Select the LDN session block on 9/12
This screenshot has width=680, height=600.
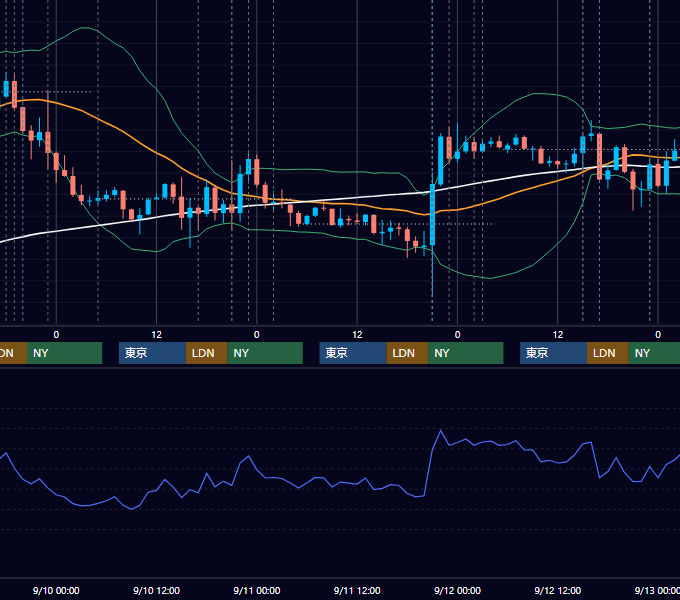click(x=608, y=353)
